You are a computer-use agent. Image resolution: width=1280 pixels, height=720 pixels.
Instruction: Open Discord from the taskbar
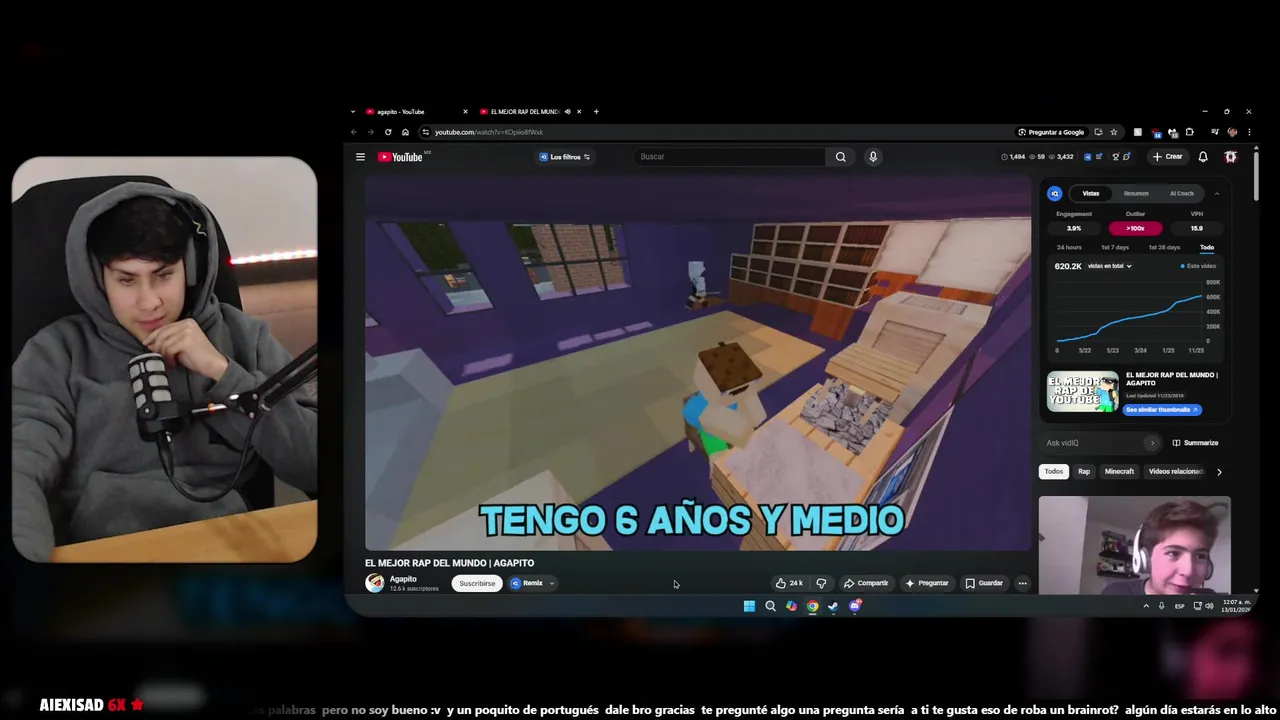click(x=854, y=606)
